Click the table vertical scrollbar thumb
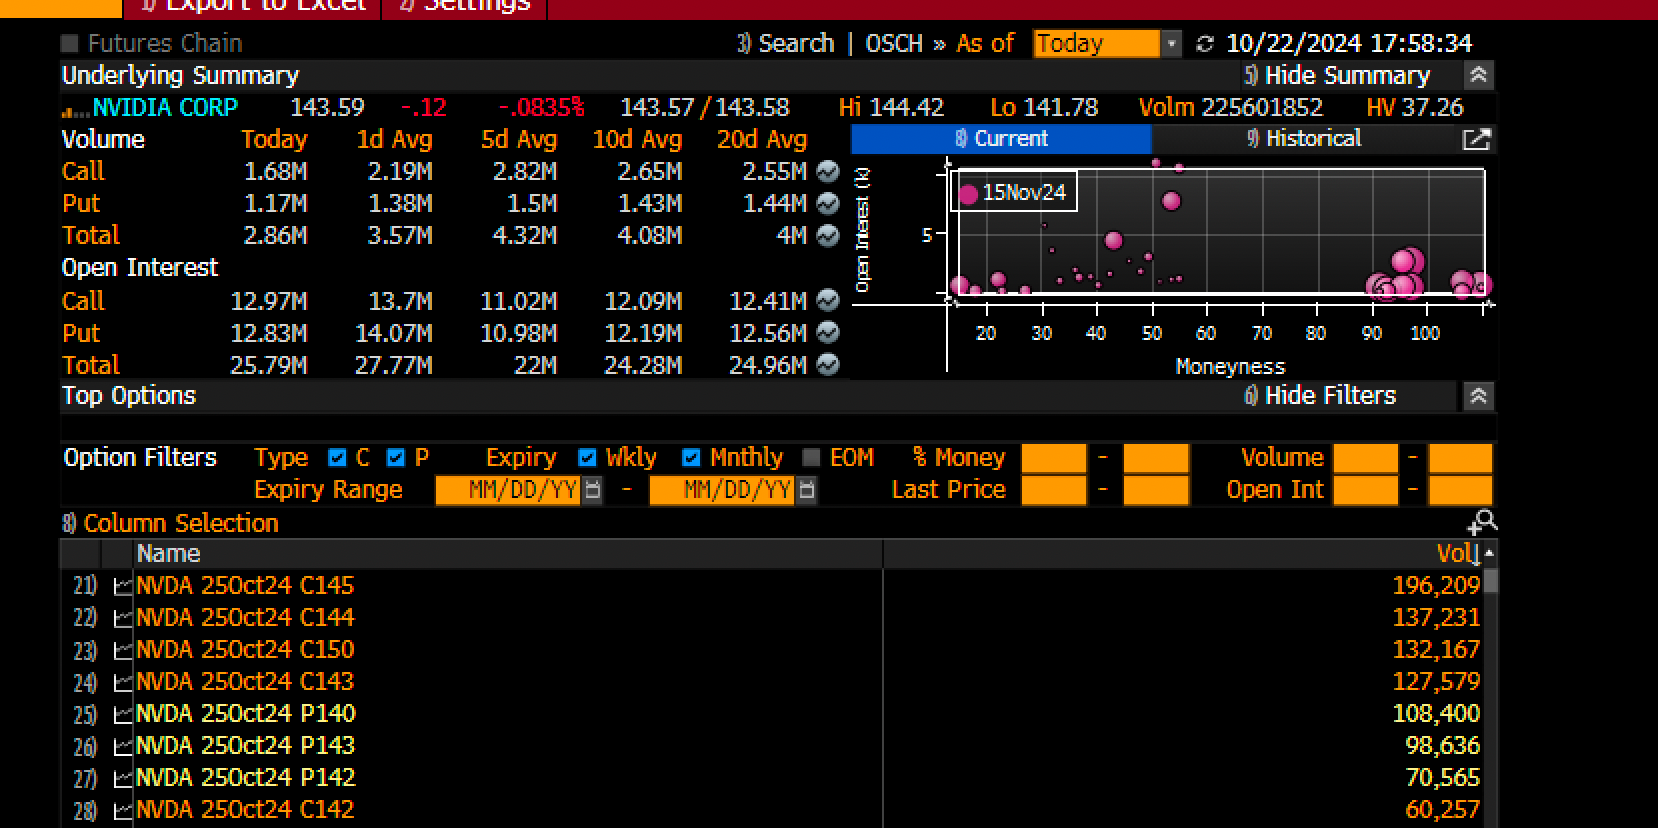Screen dimensions: 1658x828 pos(1490,581)
